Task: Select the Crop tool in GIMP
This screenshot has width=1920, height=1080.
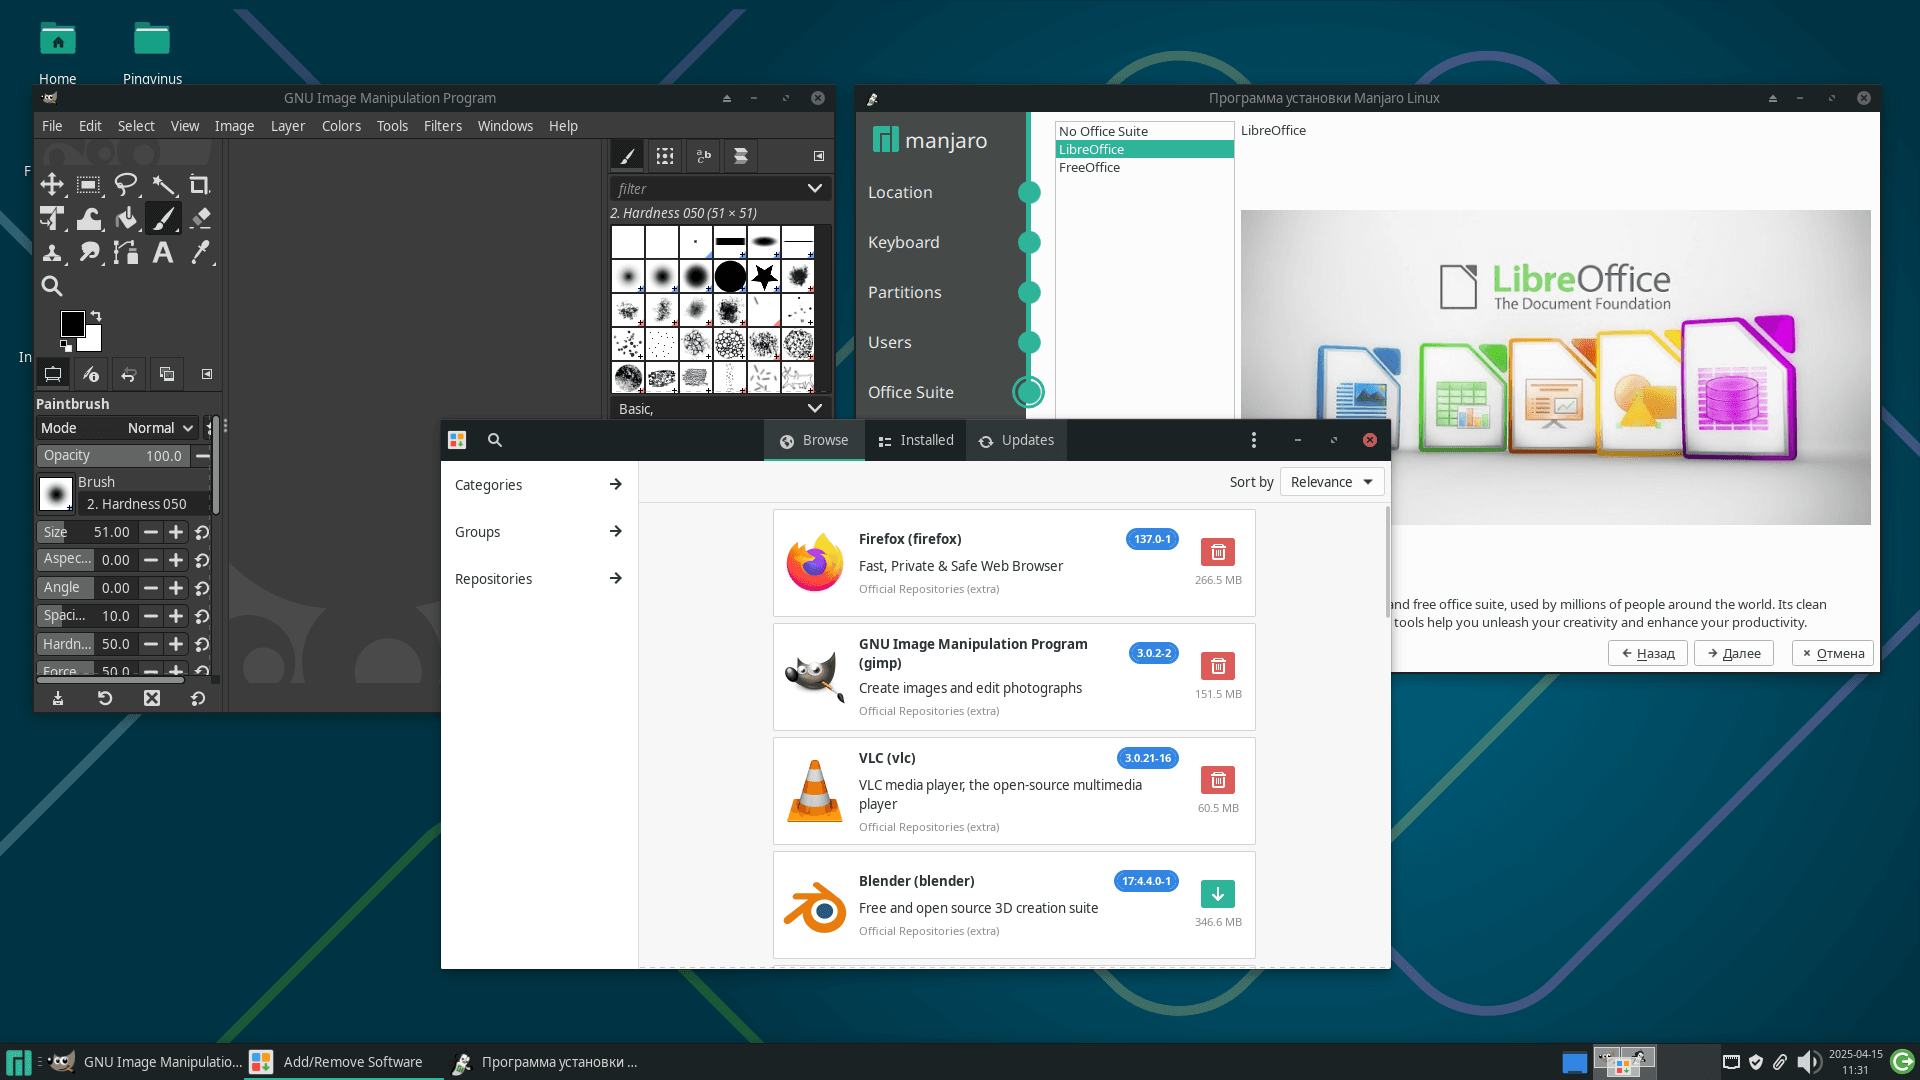Action: click(200, 184)
